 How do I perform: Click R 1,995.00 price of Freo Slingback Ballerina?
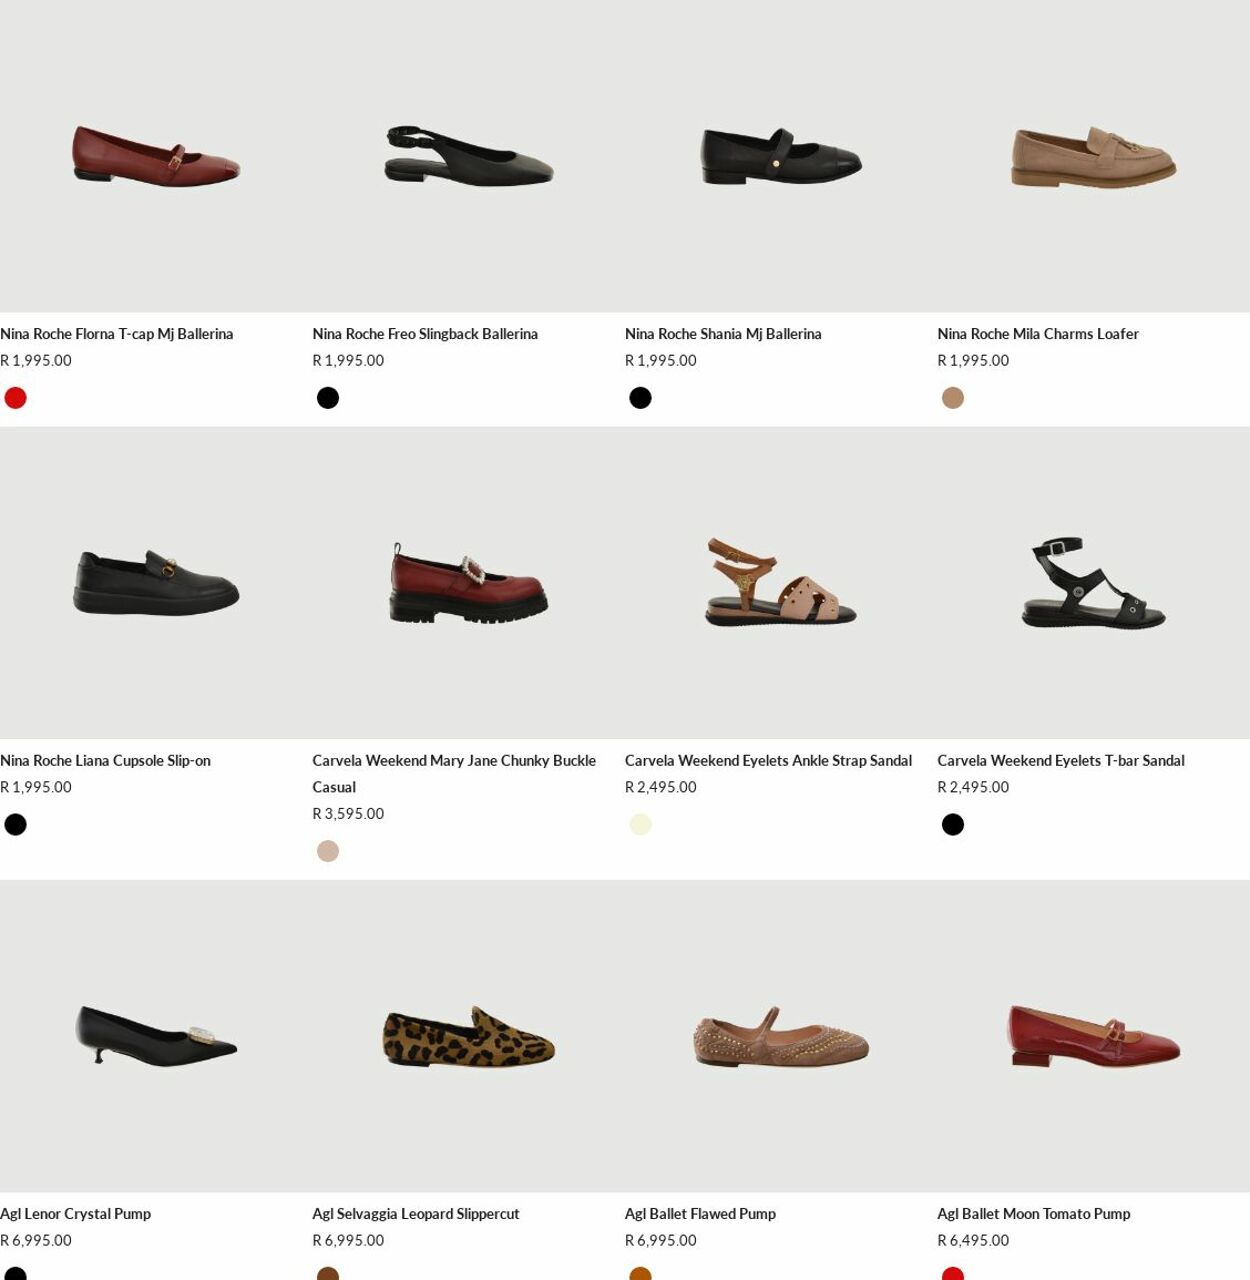(x=348, y=361)
